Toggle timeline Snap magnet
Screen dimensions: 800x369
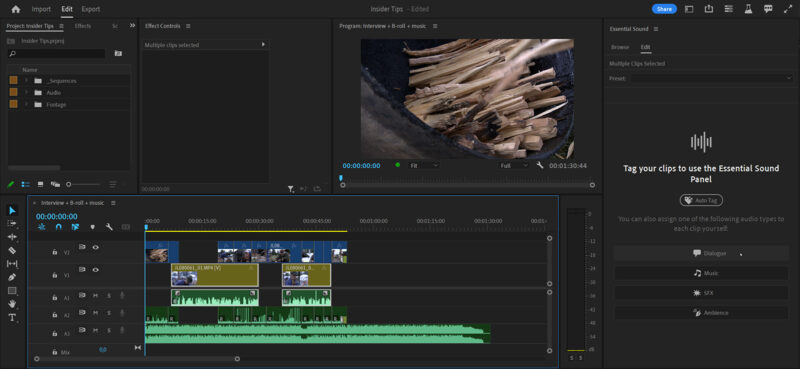tap(59, 227)
